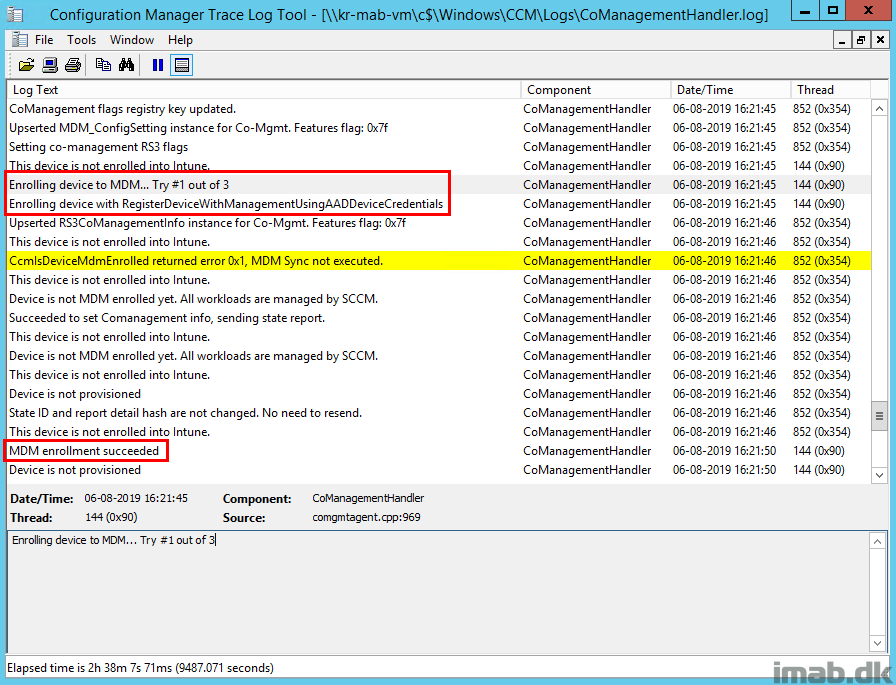Click into the log detail text box
The height and width of the screenshot is (685, 896).
tap(438, 592)
